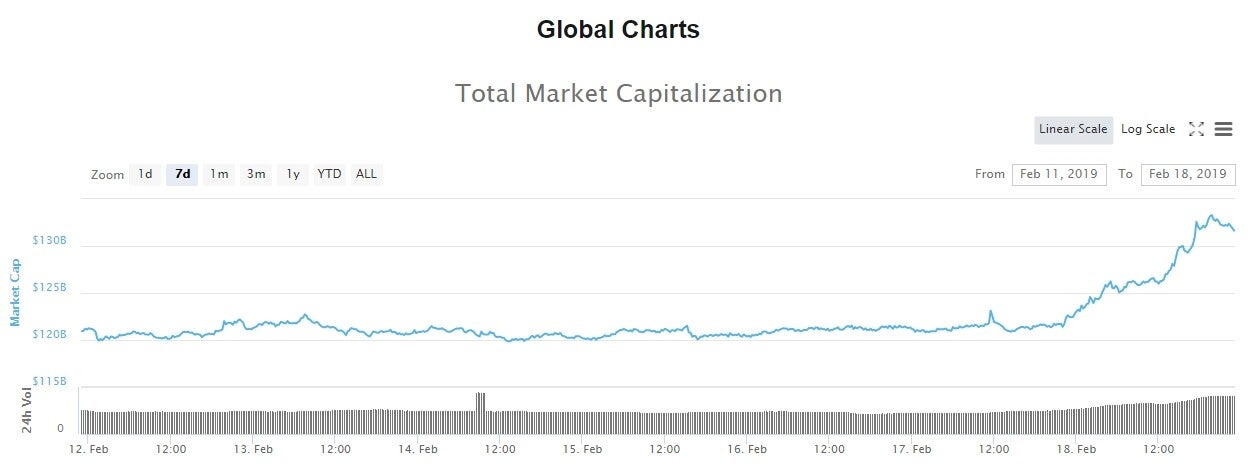Viewport: 1252px width, 467px height.
Task: Open the chart hamburger menu
Action: tap(1223, 129)
